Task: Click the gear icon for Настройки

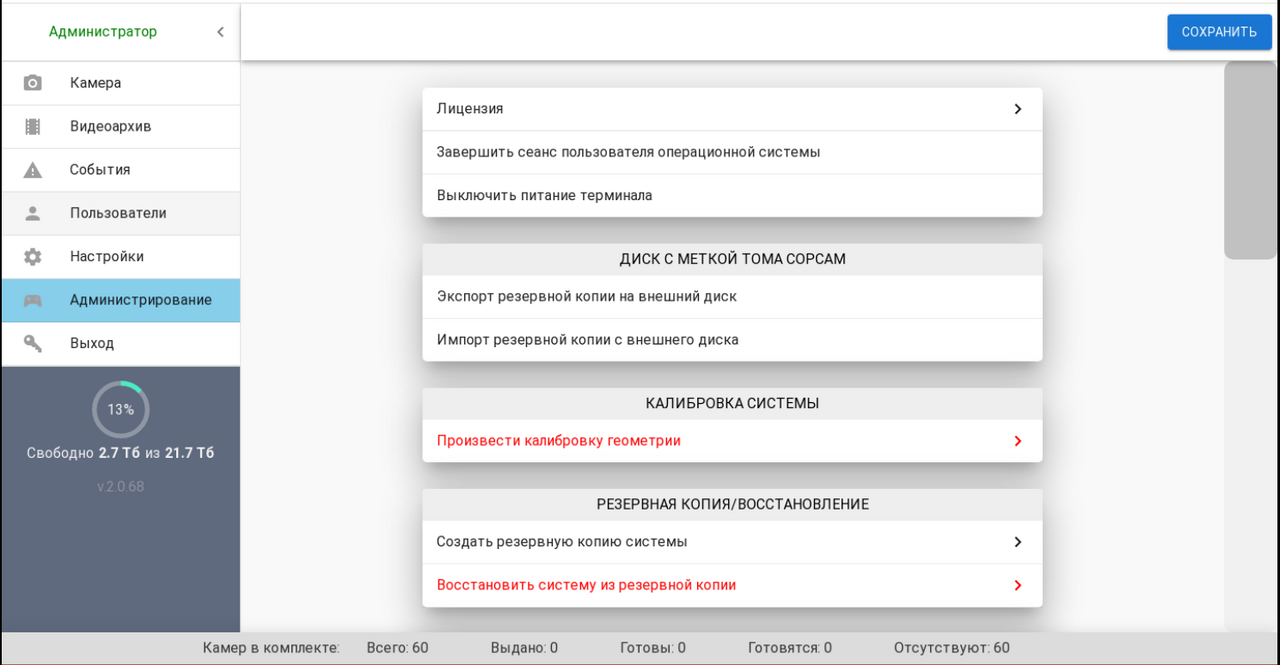Action: point(33,257)
